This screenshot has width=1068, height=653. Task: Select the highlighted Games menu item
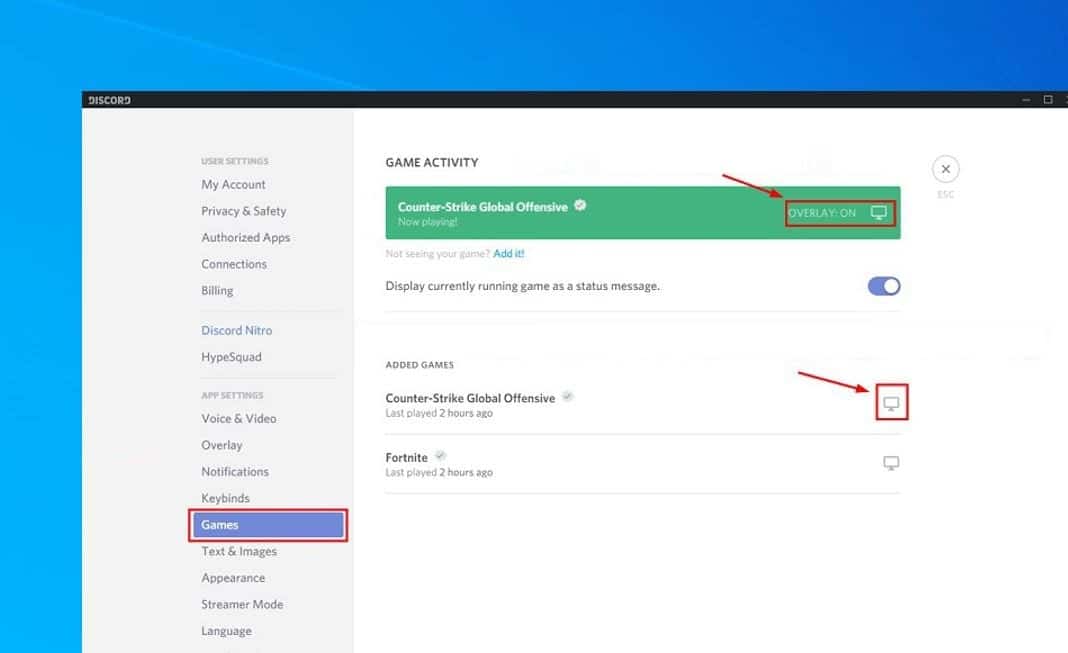[268, 525]
